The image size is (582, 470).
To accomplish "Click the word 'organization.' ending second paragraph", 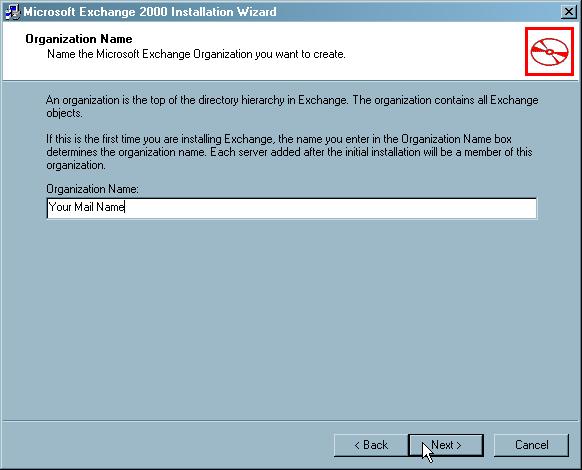I will [x=76, y=165].
